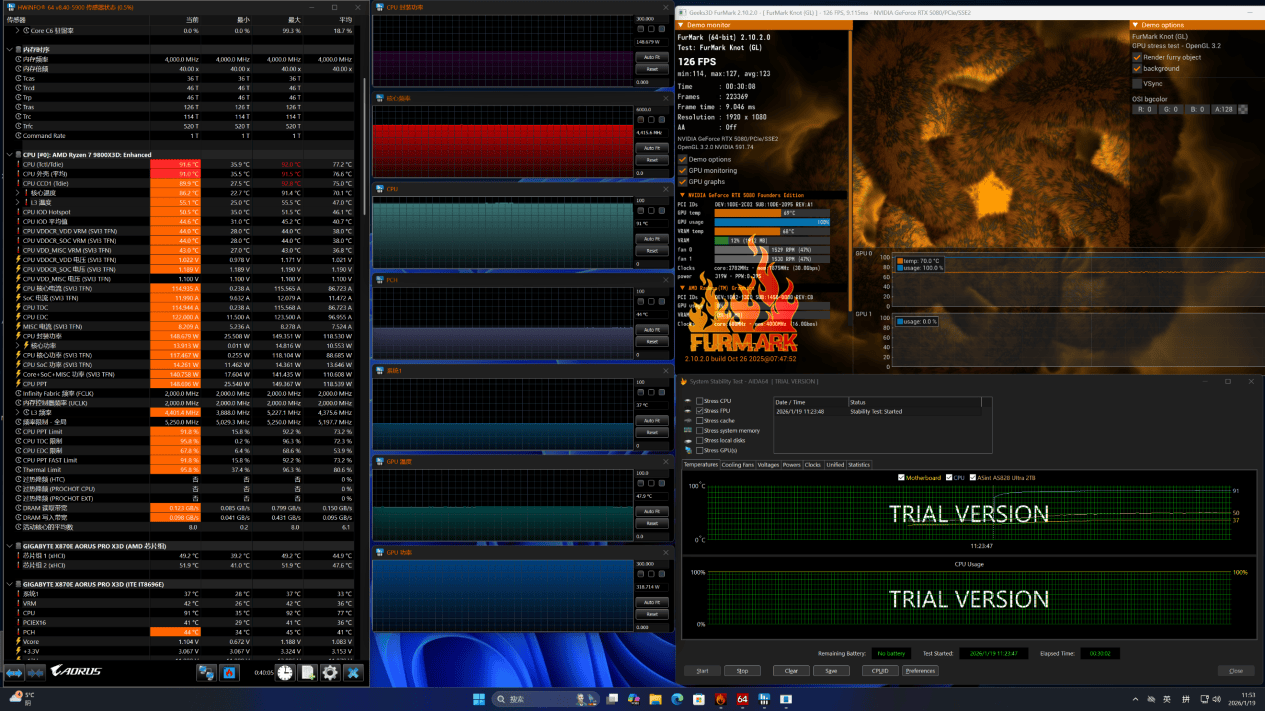Uncheck the Stress FPU checkbox
Image resolution: width=1265 pixels, height=711 pixels.
tap(700, 411)
